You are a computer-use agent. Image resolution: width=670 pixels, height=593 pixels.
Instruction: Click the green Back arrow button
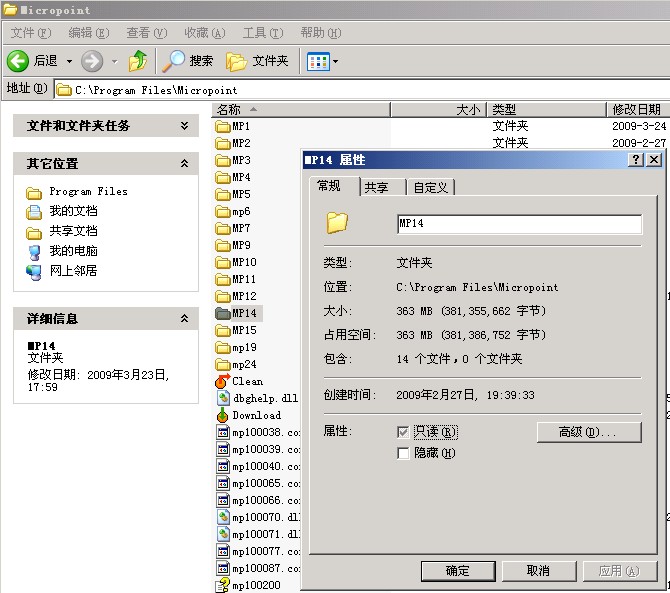click(18, 61)
